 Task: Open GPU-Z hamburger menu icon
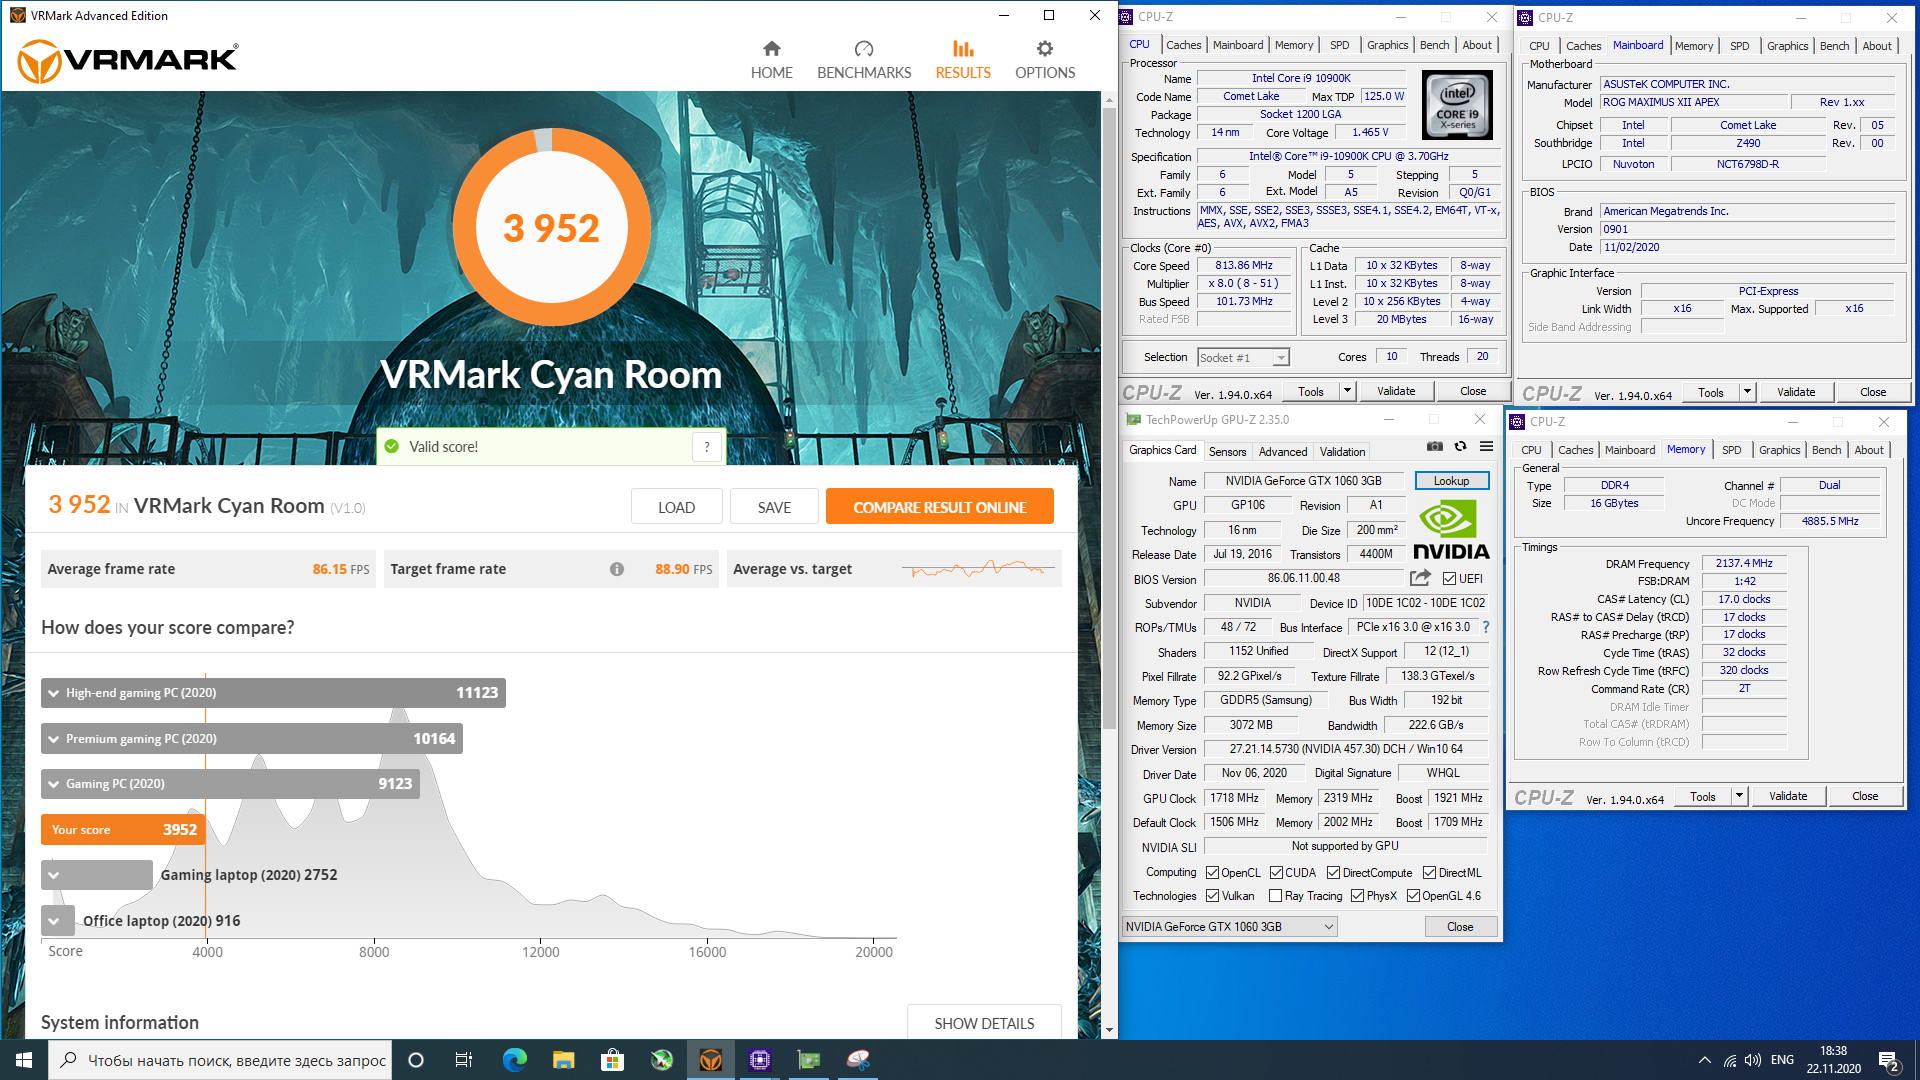click(1487, 447)
